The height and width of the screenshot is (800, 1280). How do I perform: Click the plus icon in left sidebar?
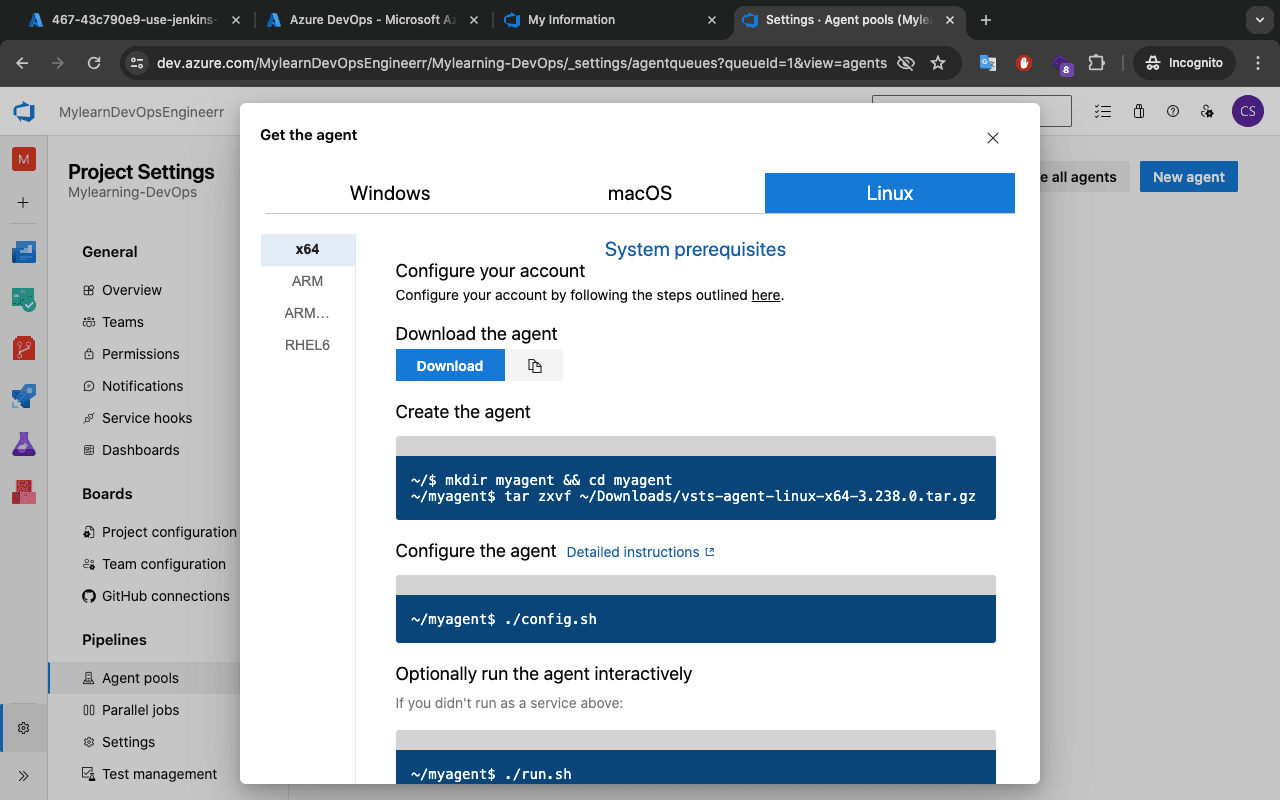coord(24,202)
